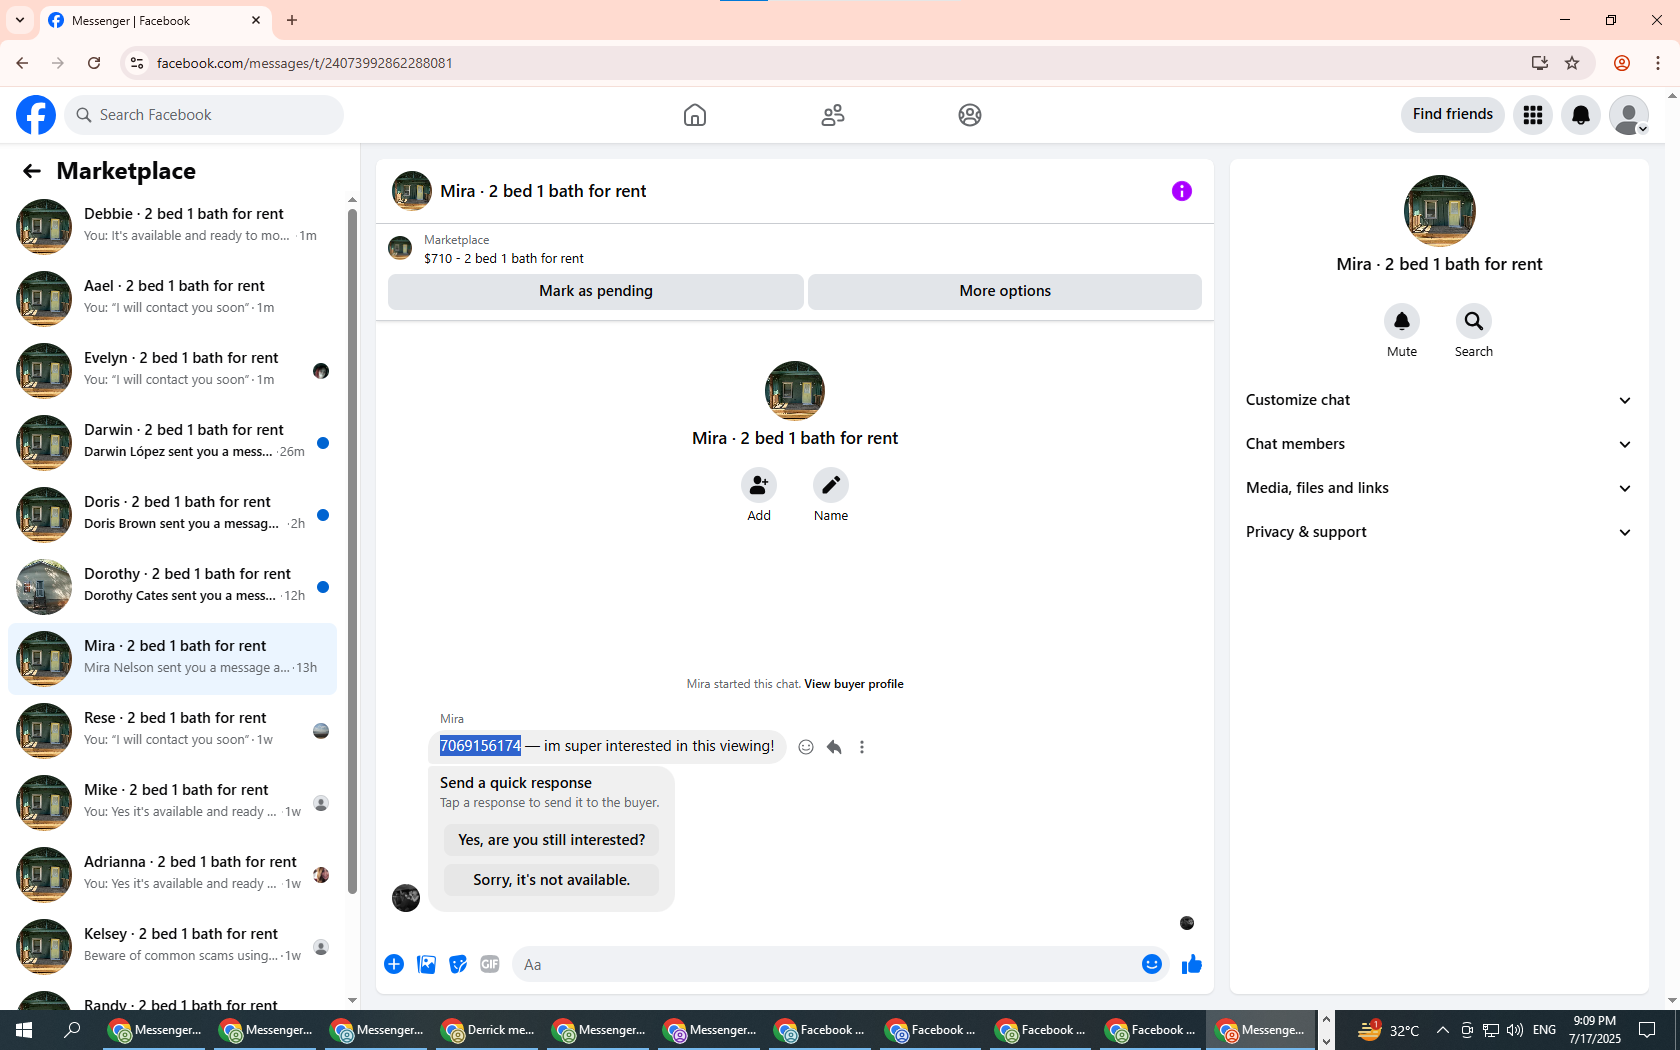1680x1050 pixels.
Task: Open the taskbar volume control
Action: point(1515,1030)
